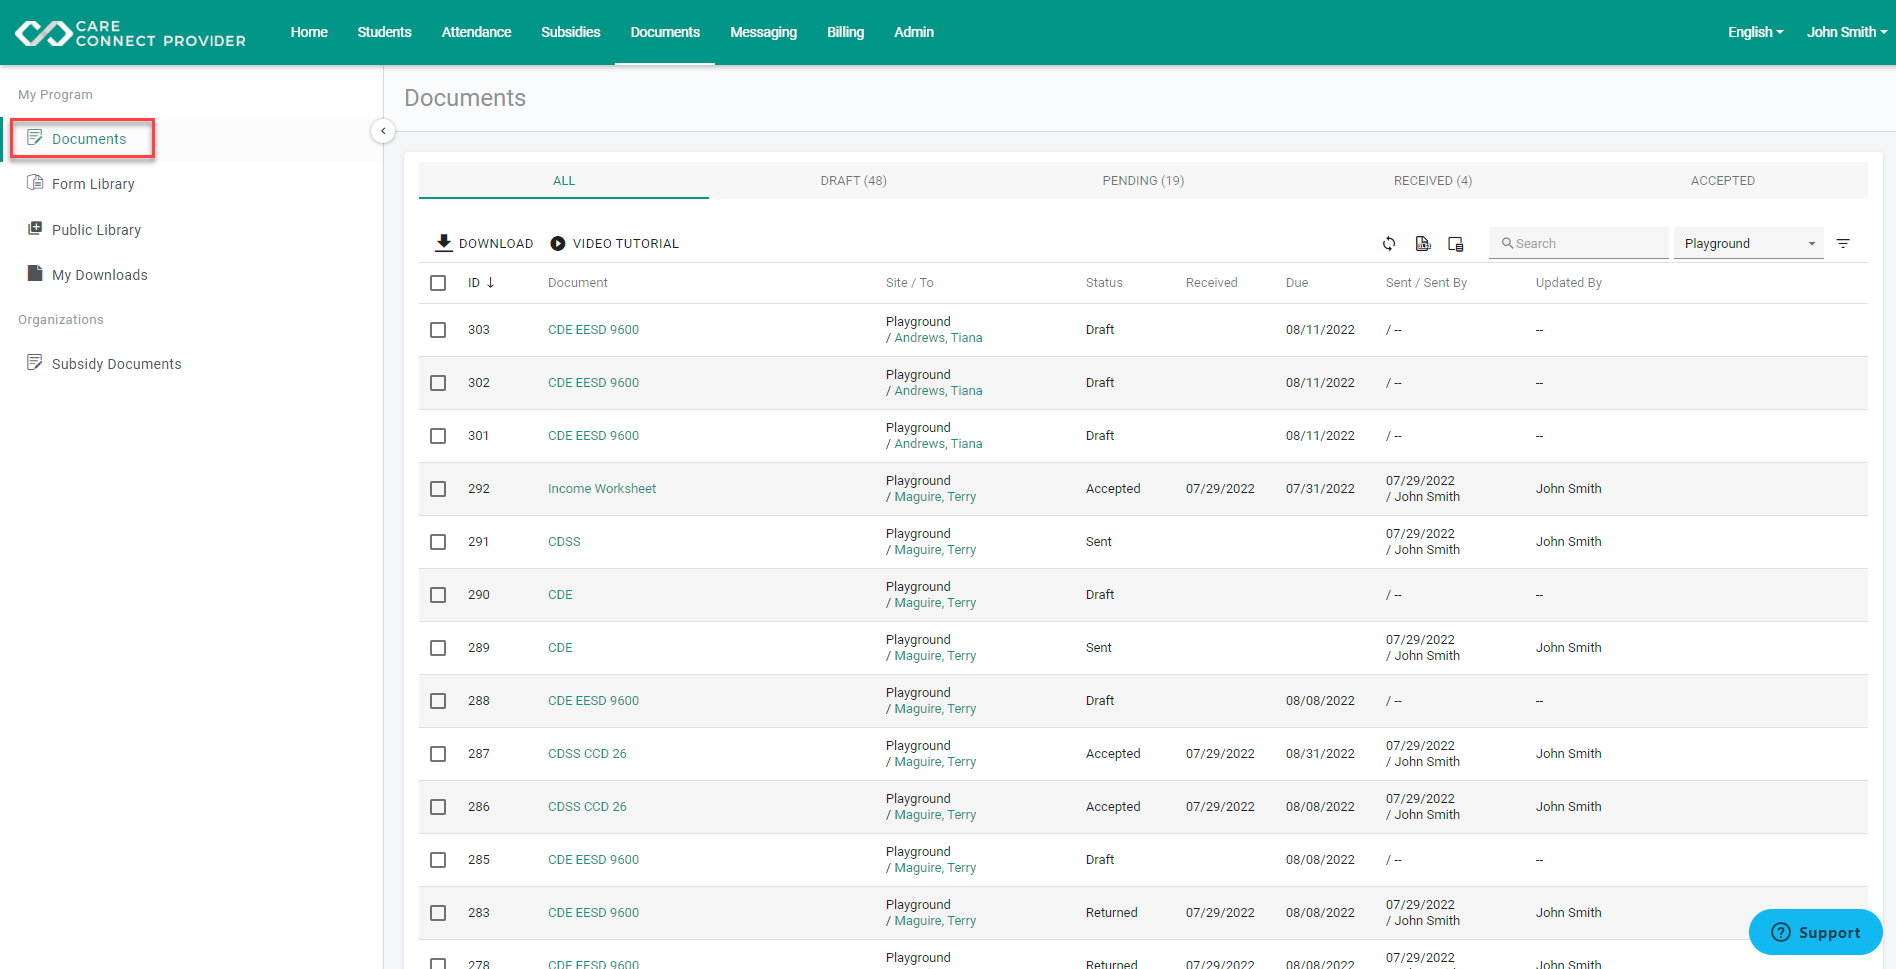The width and height of the screenshot is (1896, 969).
Task: Click into the Search field
Action: click(1579, 243)
